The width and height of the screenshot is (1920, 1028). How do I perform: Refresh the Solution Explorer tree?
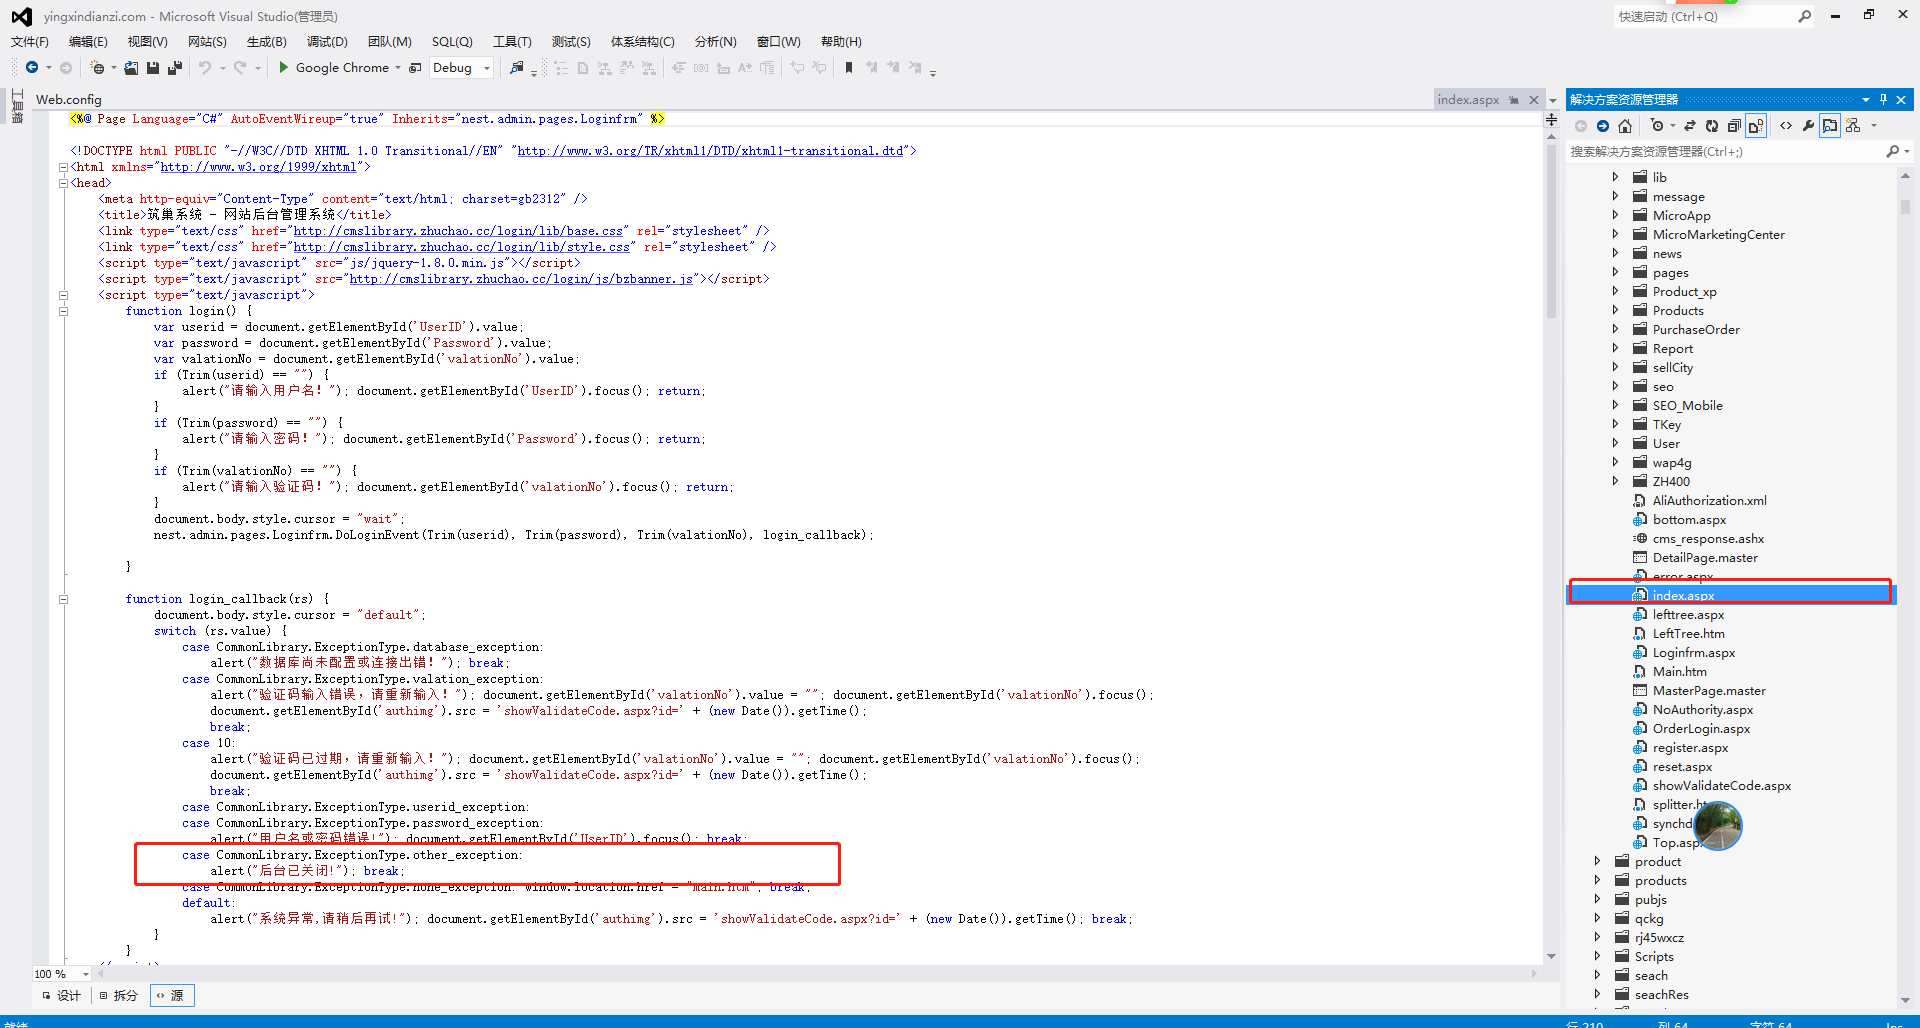(1712, 125)
